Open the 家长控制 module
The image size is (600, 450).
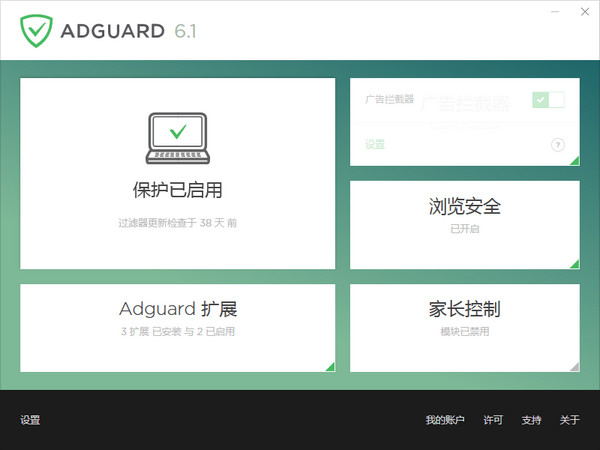pyautogui.click(x=464, y=316)
